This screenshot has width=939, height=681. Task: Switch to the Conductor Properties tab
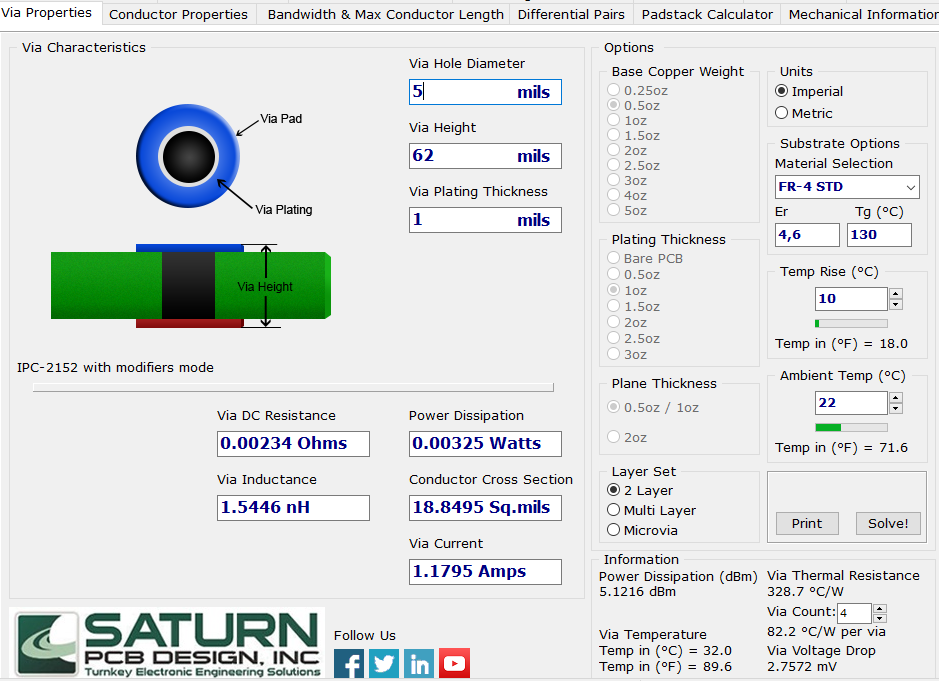(178, 14)
